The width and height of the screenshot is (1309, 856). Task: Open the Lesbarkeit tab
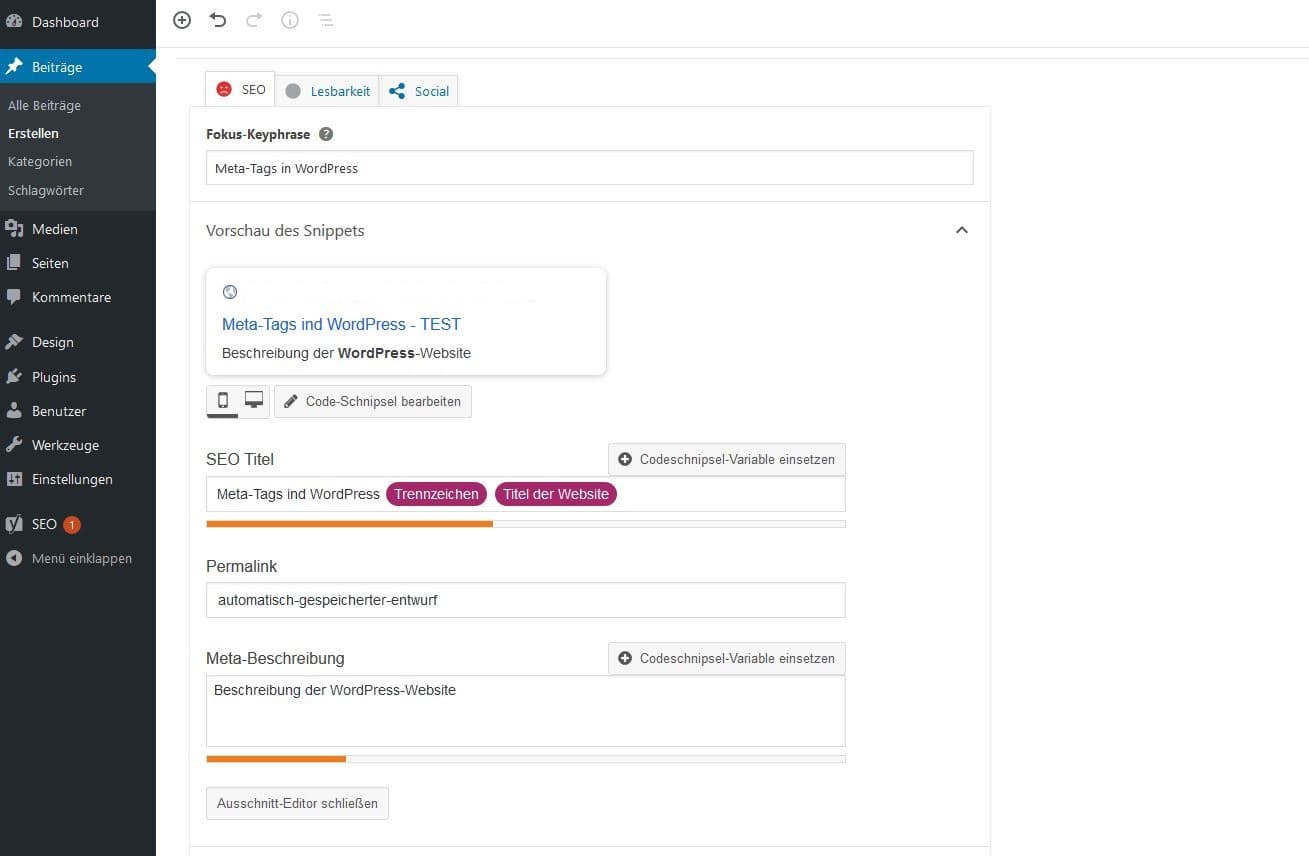(327, 91)
